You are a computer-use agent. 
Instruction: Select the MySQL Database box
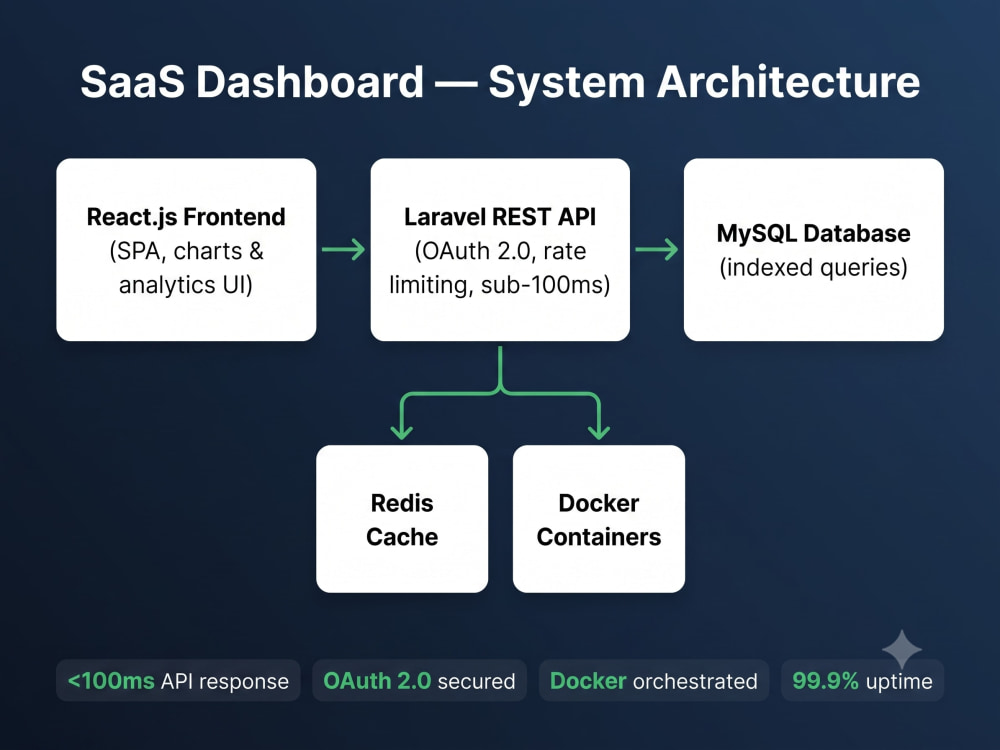click(814, 249)
